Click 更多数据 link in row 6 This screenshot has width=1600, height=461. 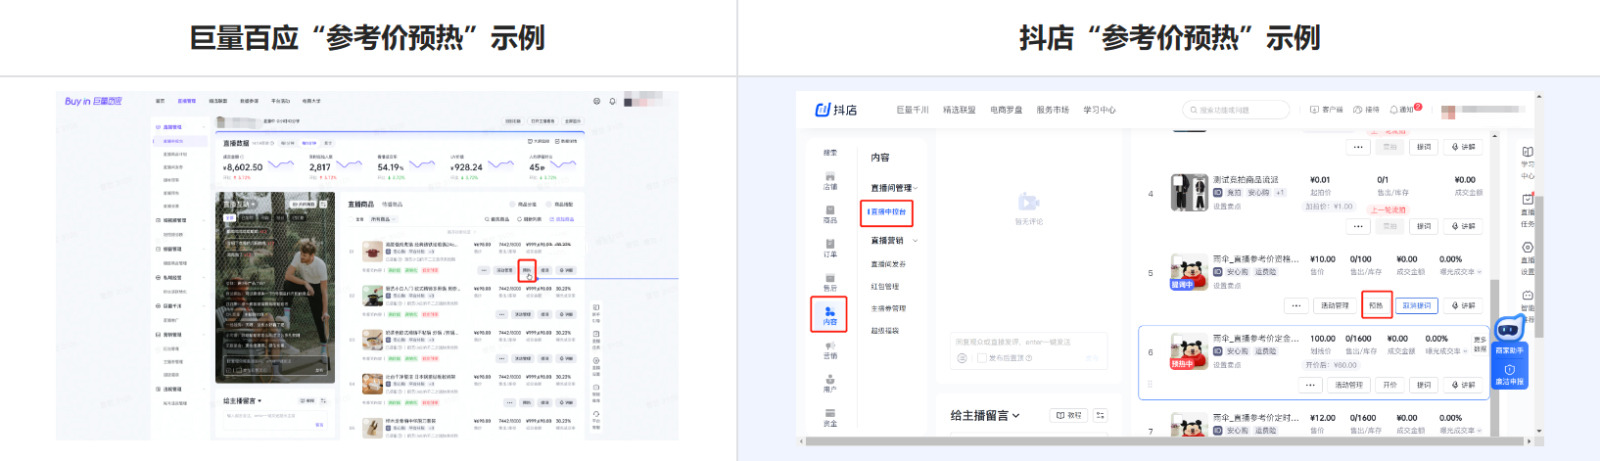[1480, 345]
